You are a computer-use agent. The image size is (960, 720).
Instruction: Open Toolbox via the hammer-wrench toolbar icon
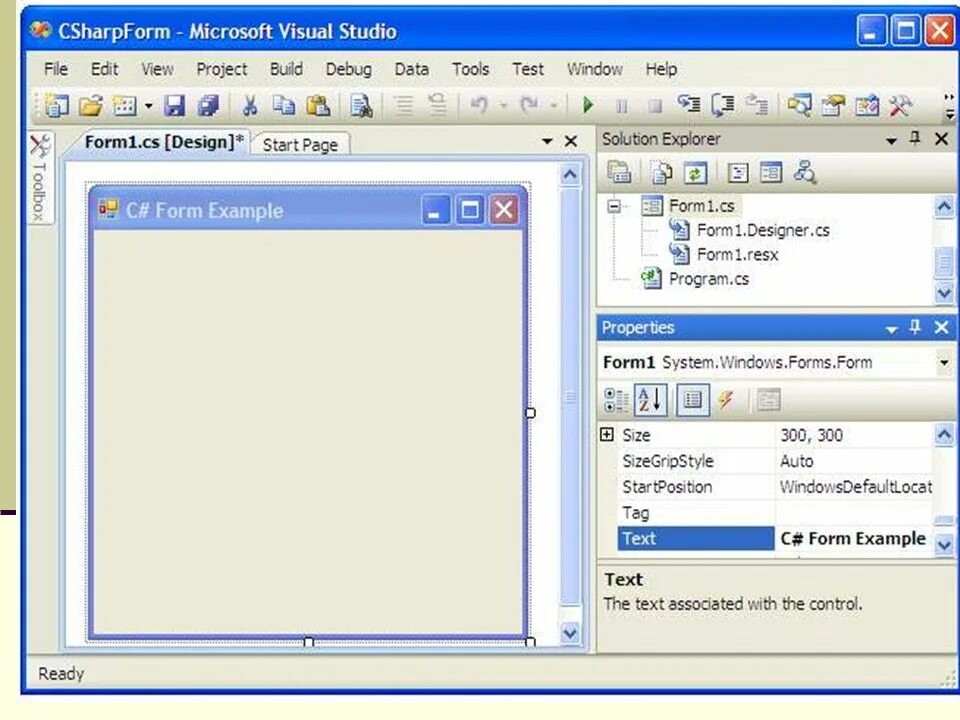click(901, 105)
